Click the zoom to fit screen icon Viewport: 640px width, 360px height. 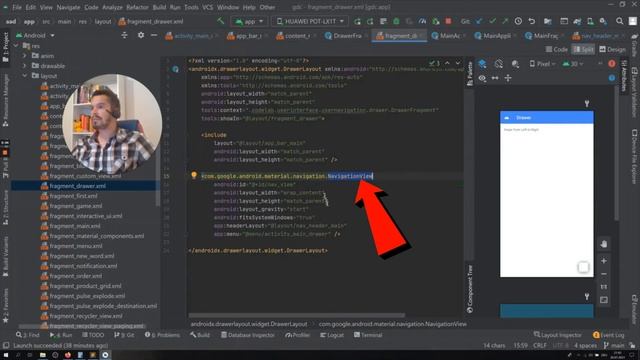pyautogui.click(x=604, y=300)
